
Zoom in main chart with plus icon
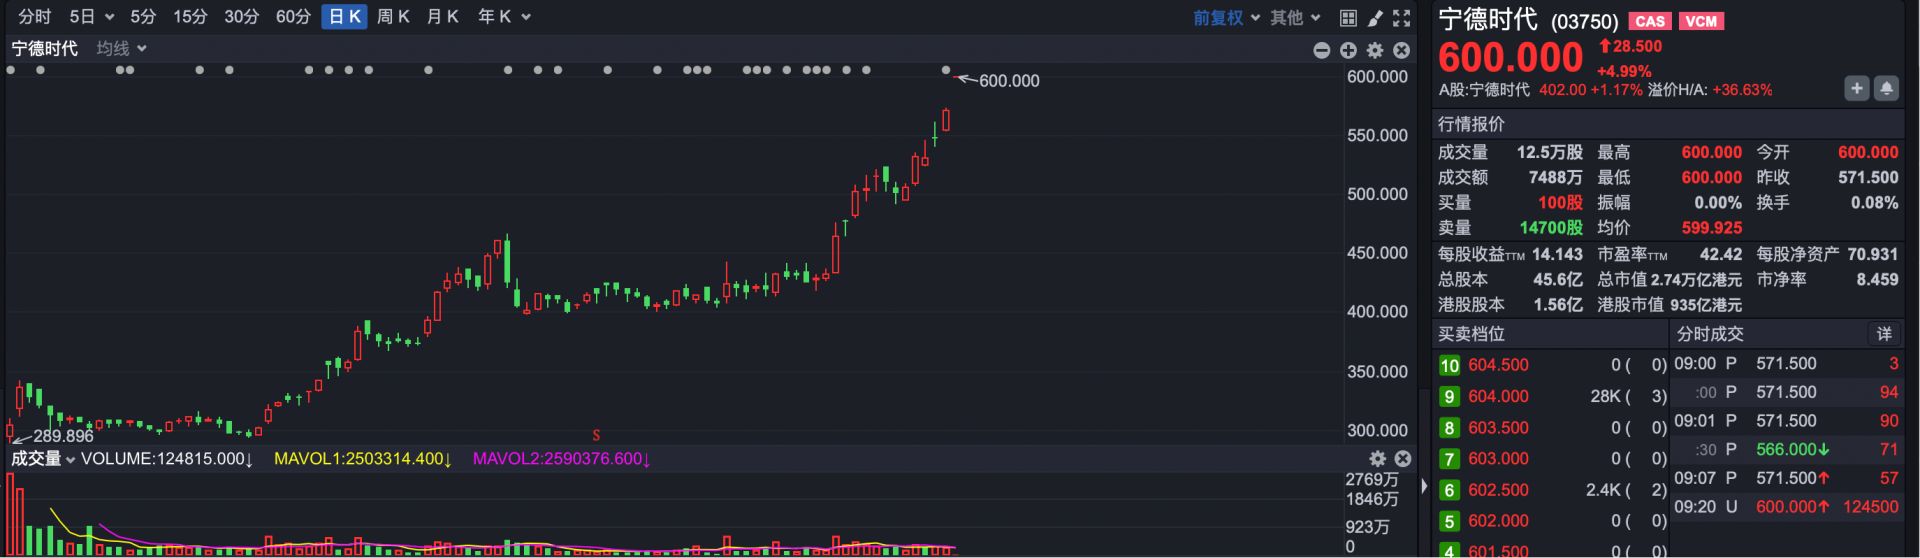coord(1348,50)
